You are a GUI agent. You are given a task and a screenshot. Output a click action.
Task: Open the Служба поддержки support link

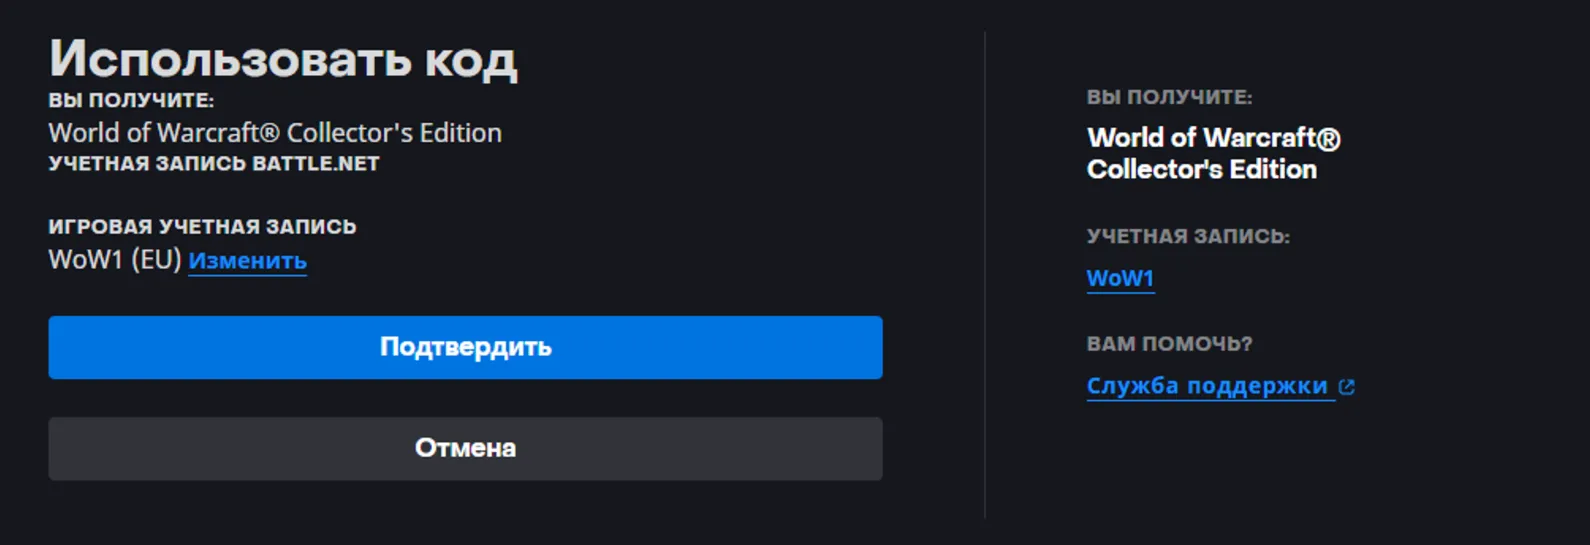tap(1207, 386)
